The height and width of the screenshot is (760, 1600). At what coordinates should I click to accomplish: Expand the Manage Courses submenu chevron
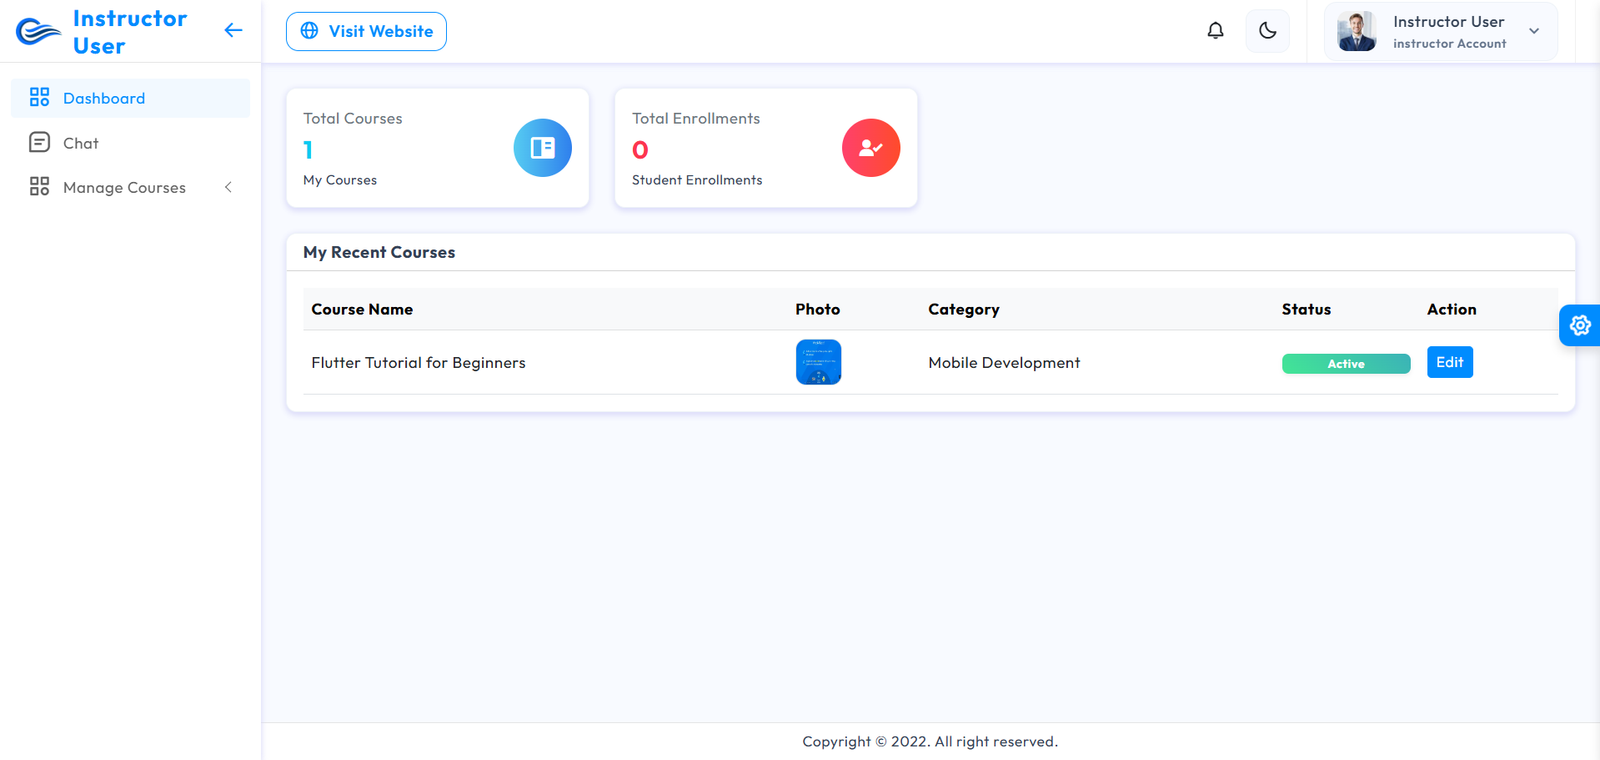(228, 187)
